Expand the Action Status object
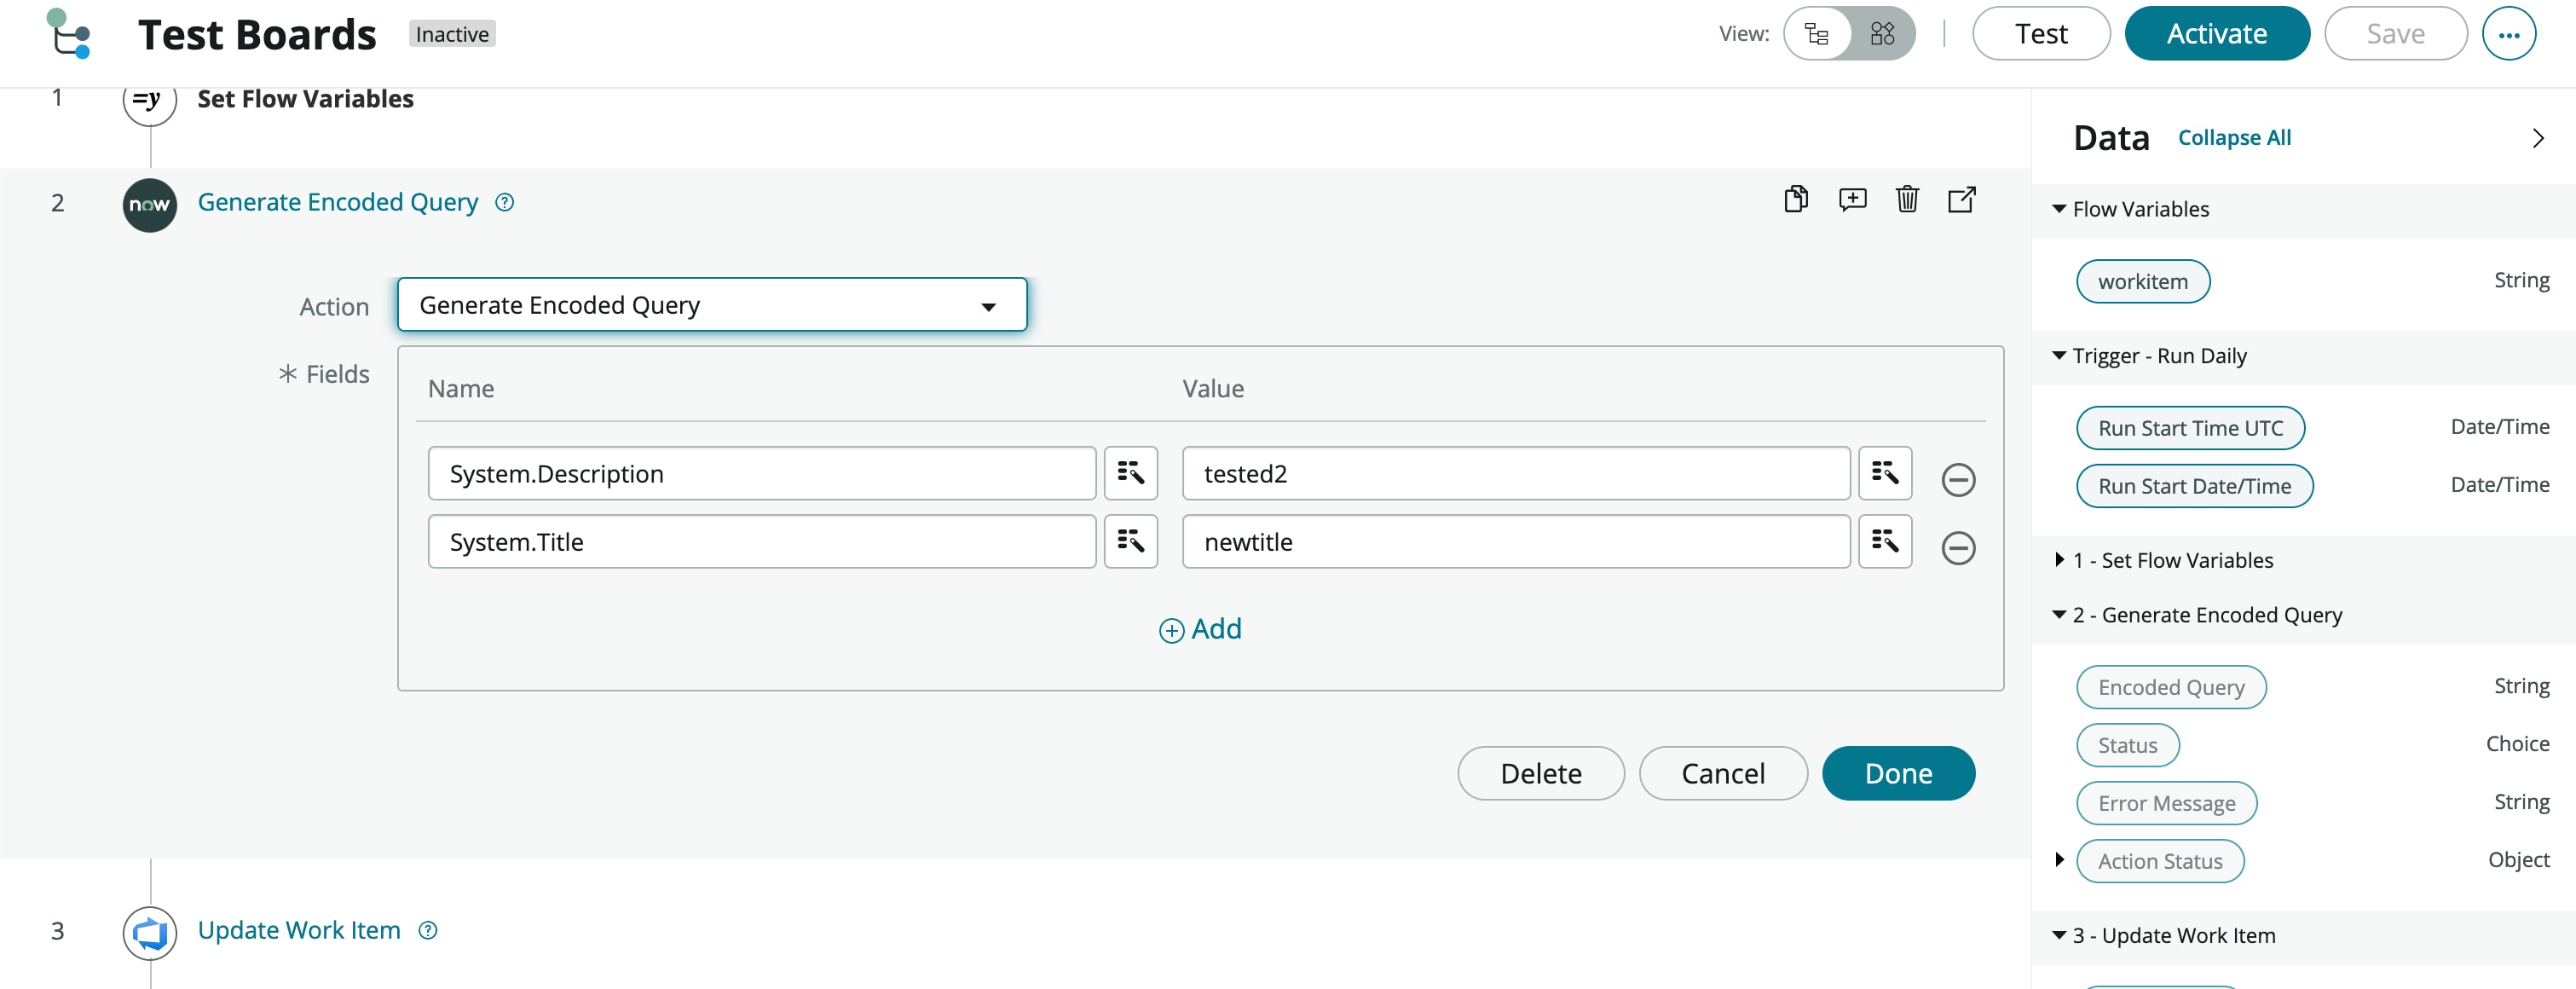 pyautogui.click(x=2060, y=860)
